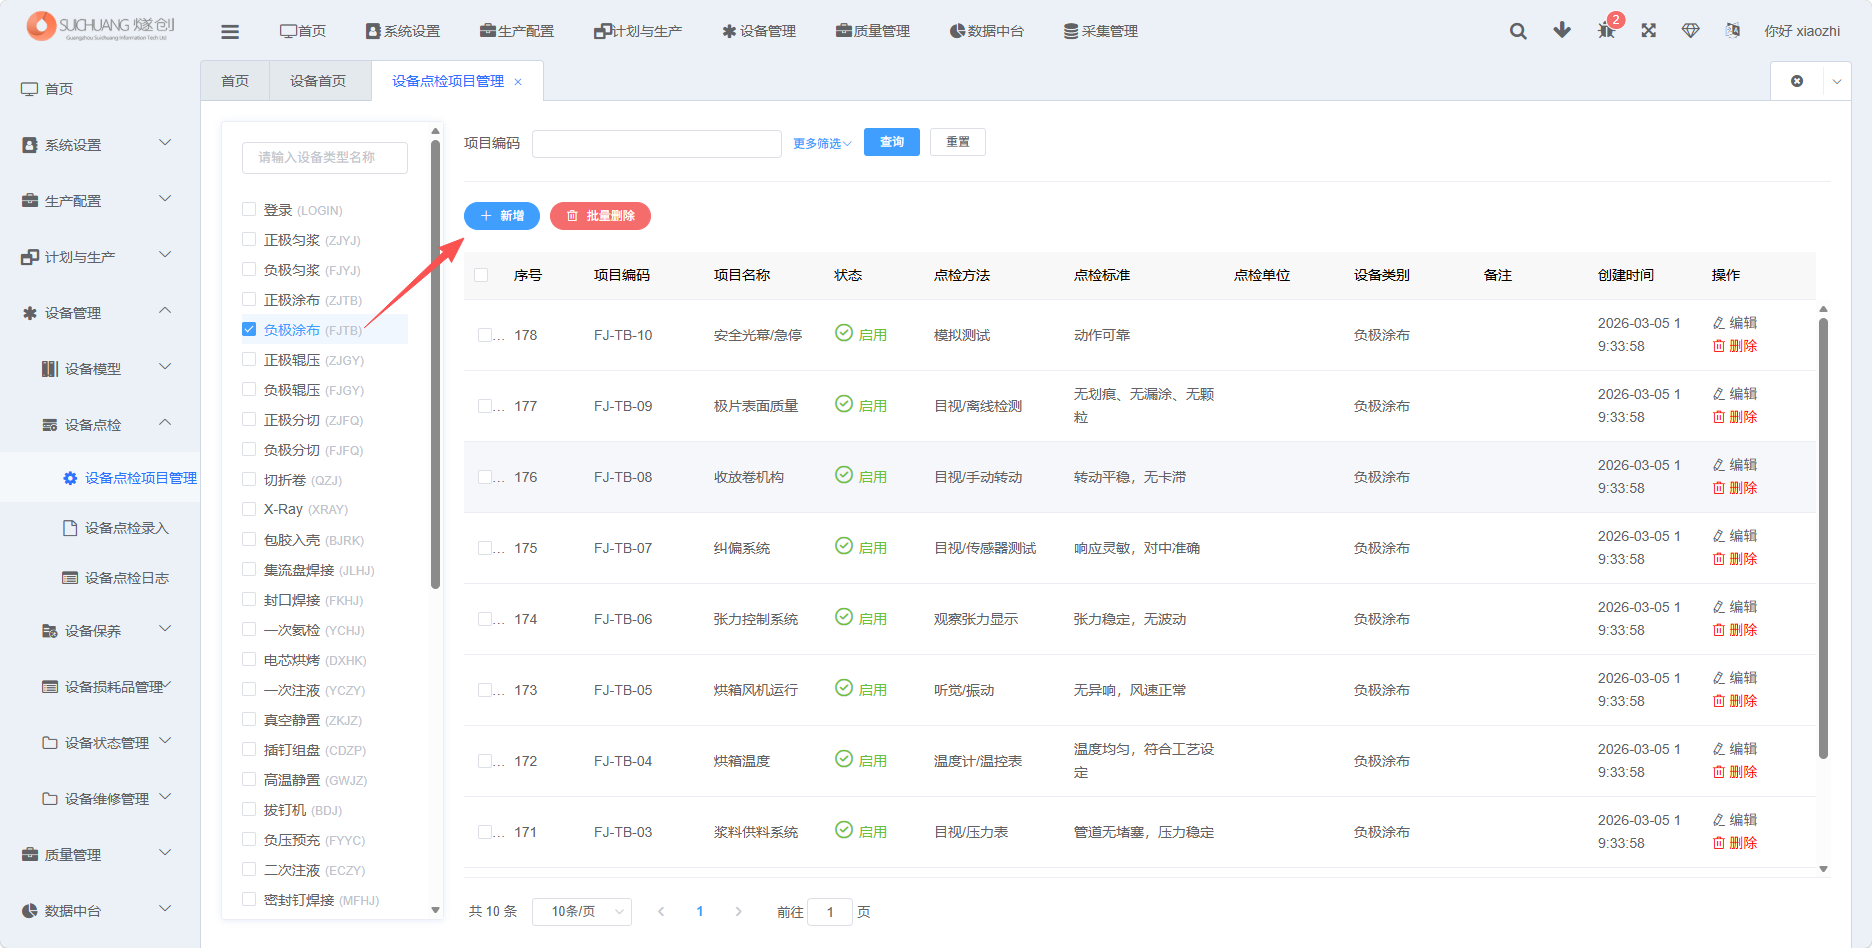Image resolution: width=1872 pixels, height=948 pixels.
Task: Click edit icon for row 177
Action: (x=1719, y=394)
